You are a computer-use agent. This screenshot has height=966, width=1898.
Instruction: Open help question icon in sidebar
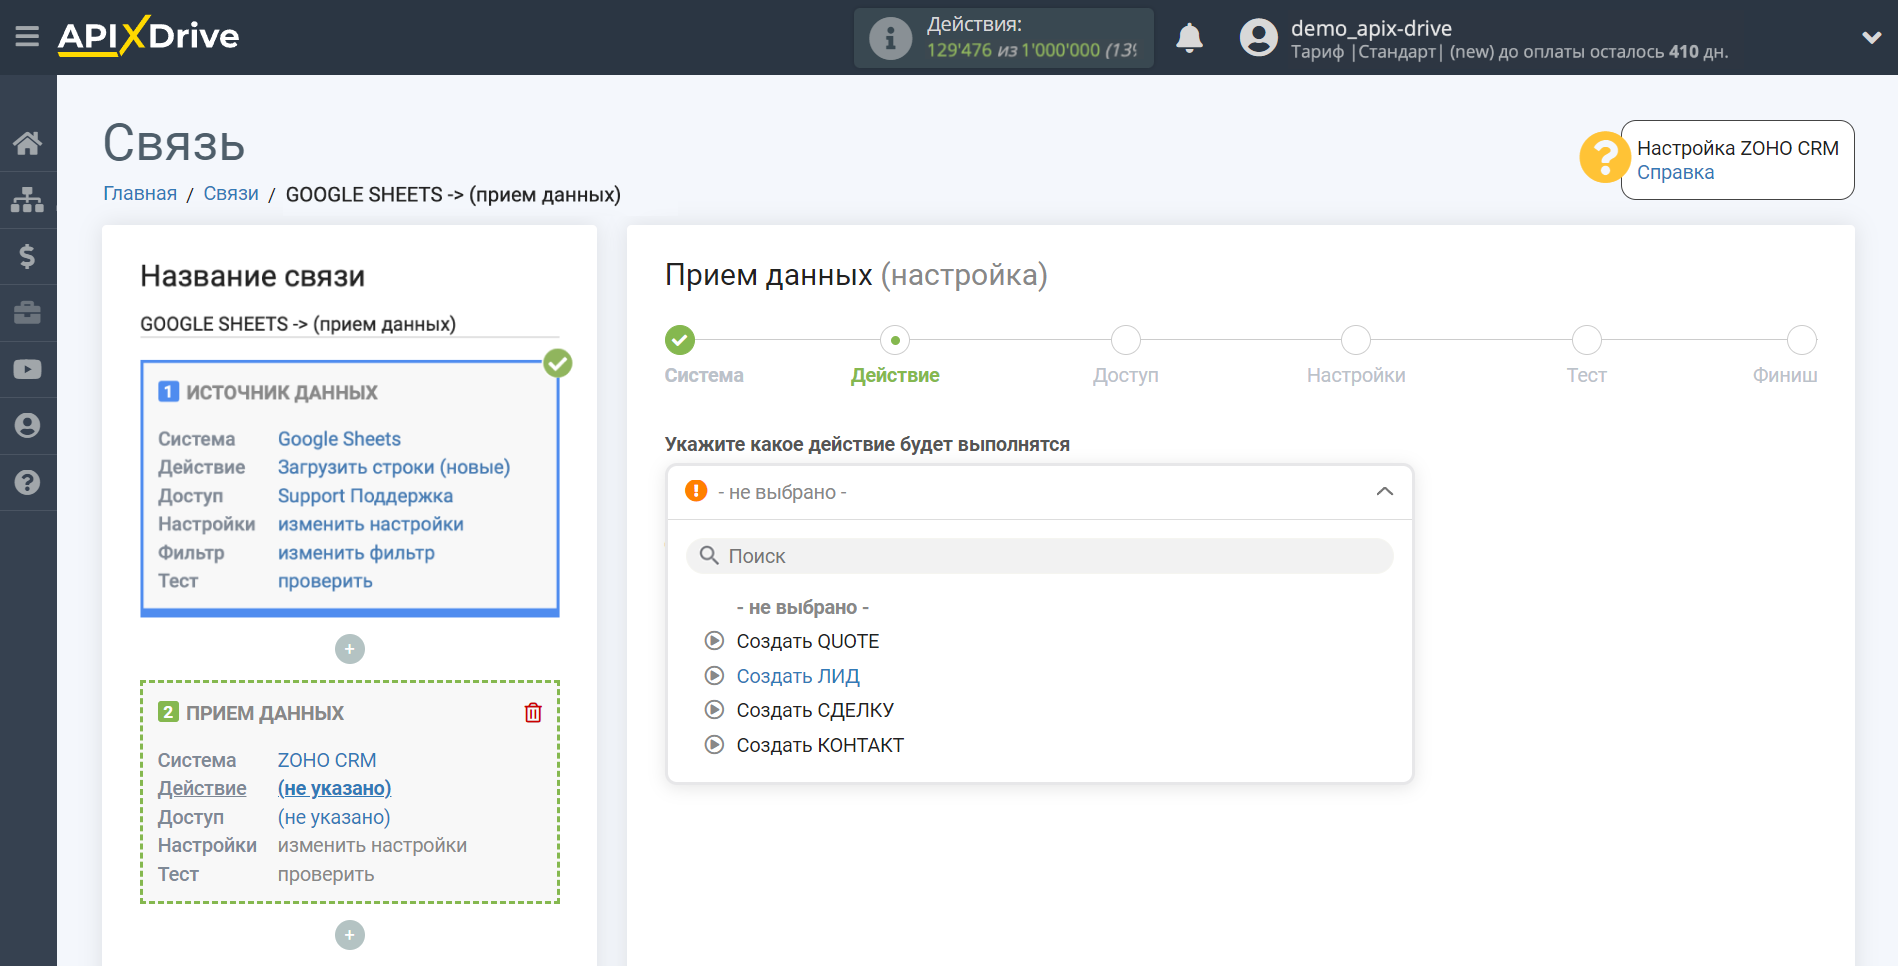[x=27, y=482]
